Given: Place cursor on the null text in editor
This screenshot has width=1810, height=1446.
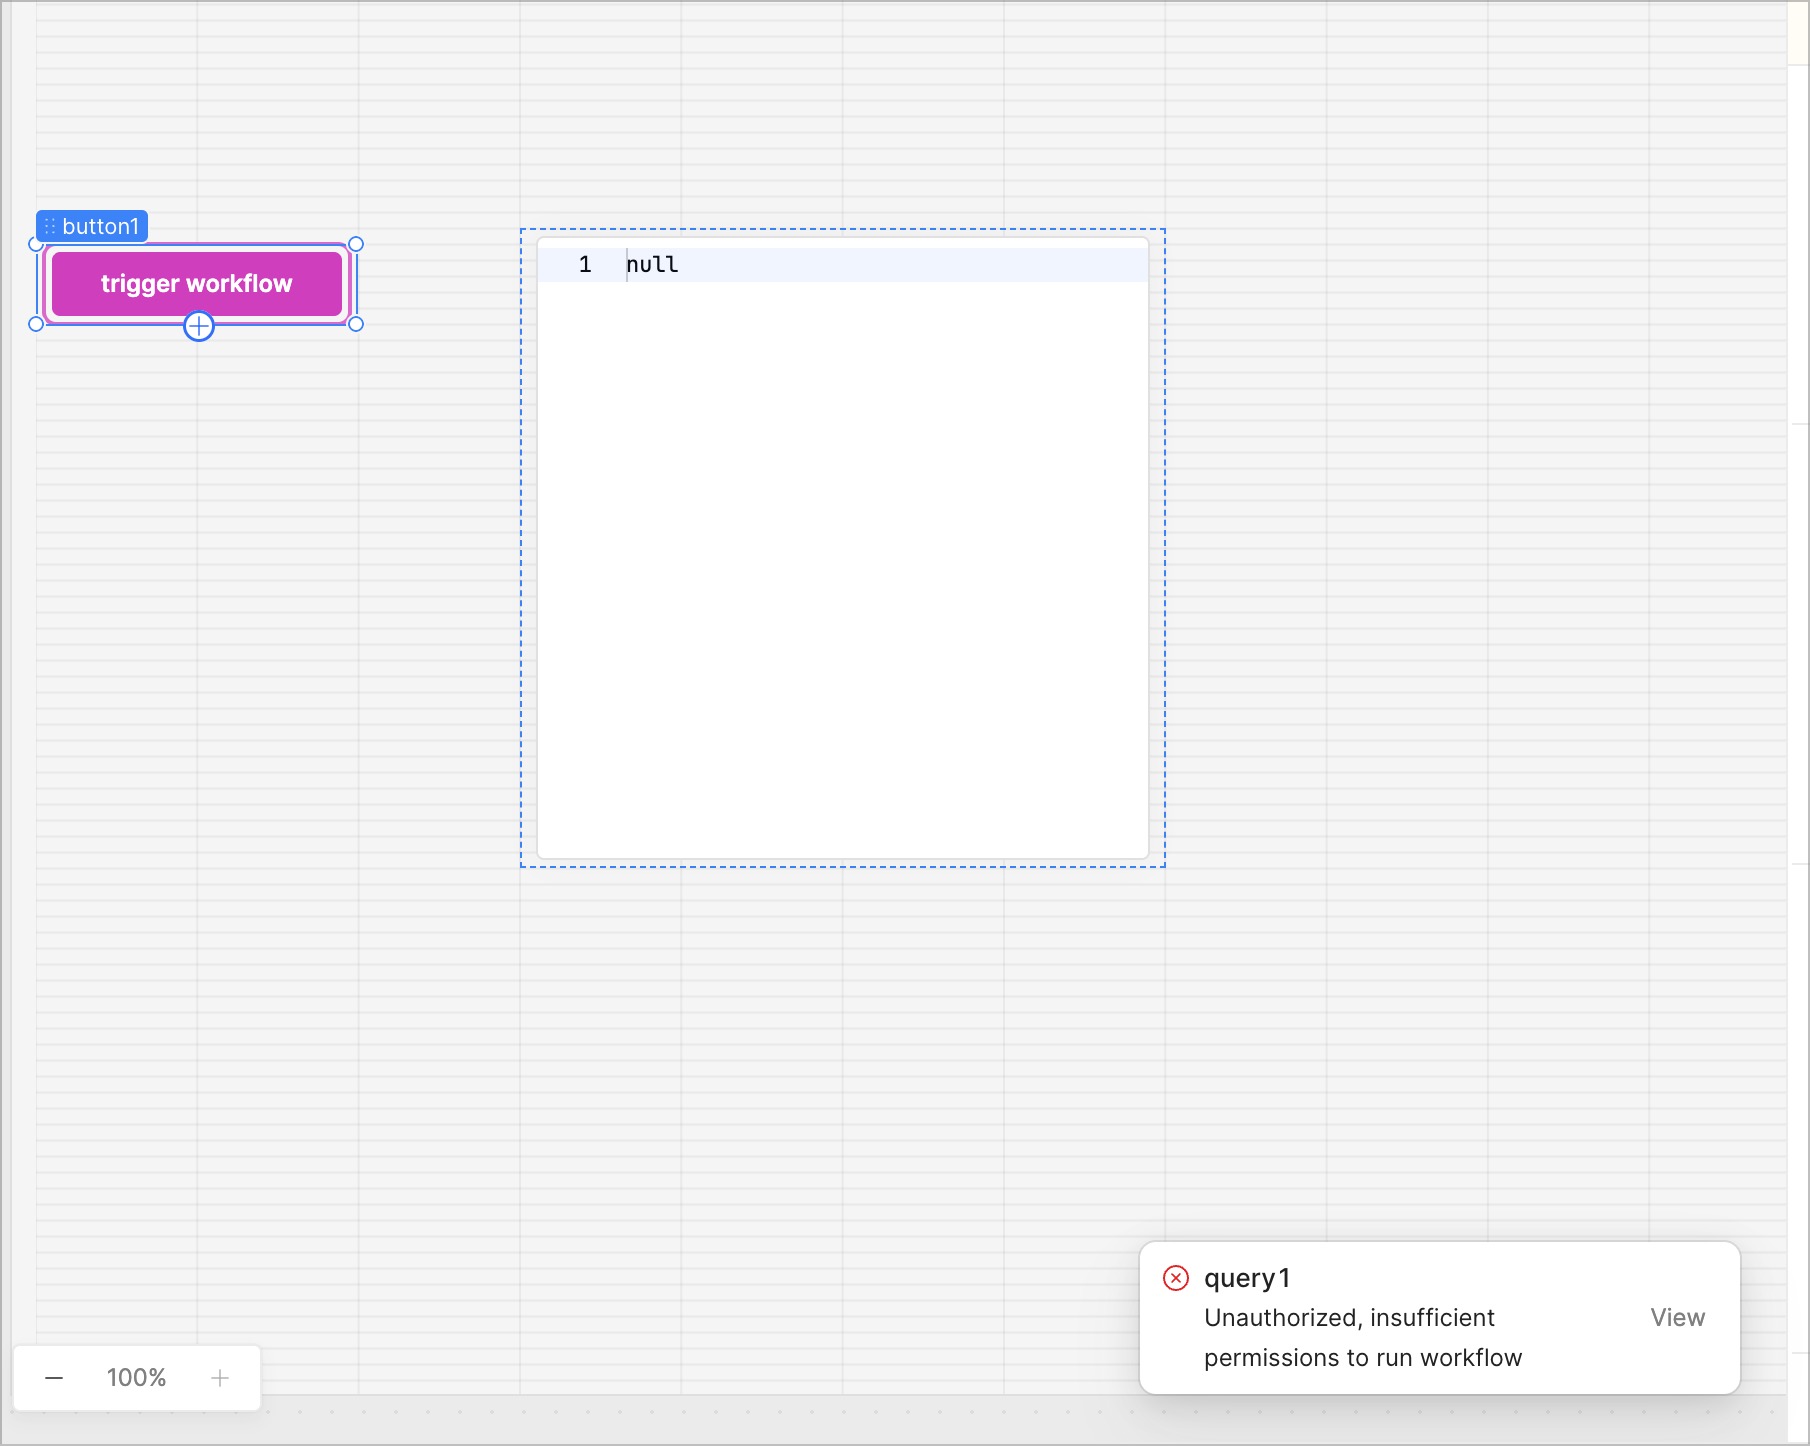Looking at the screenshot, I should click(x=652, y=265).
